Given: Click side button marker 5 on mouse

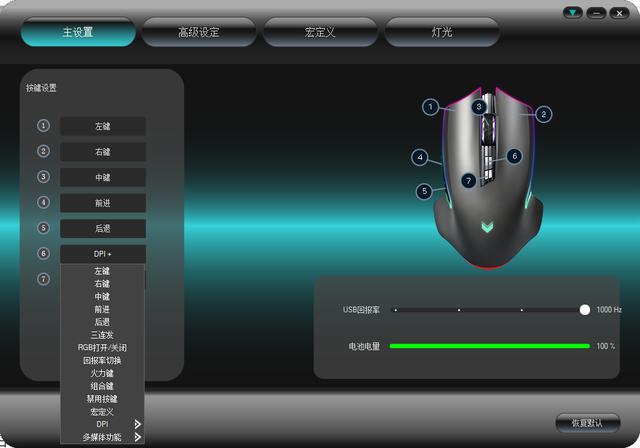Looking at the screenshot, I should coord(425,191).
